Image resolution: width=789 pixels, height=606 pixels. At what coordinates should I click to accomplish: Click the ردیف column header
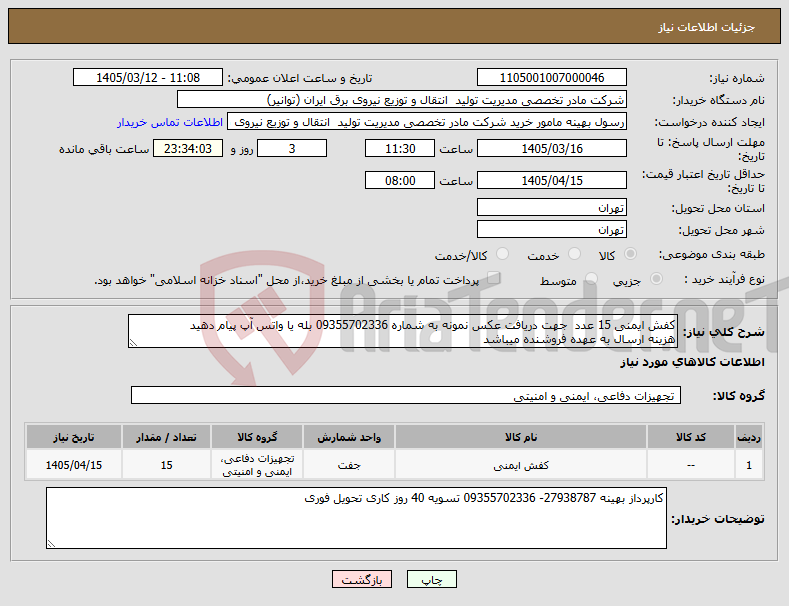[x=749, y=437]
